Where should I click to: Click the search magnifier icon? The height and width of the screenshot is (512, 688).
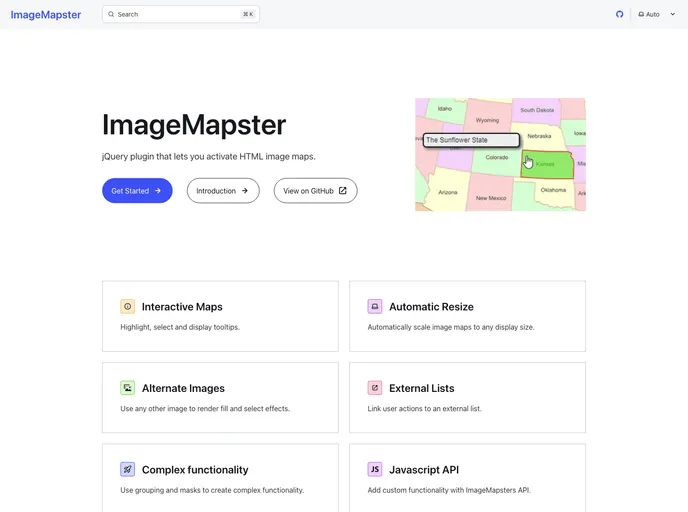[111, 14]
